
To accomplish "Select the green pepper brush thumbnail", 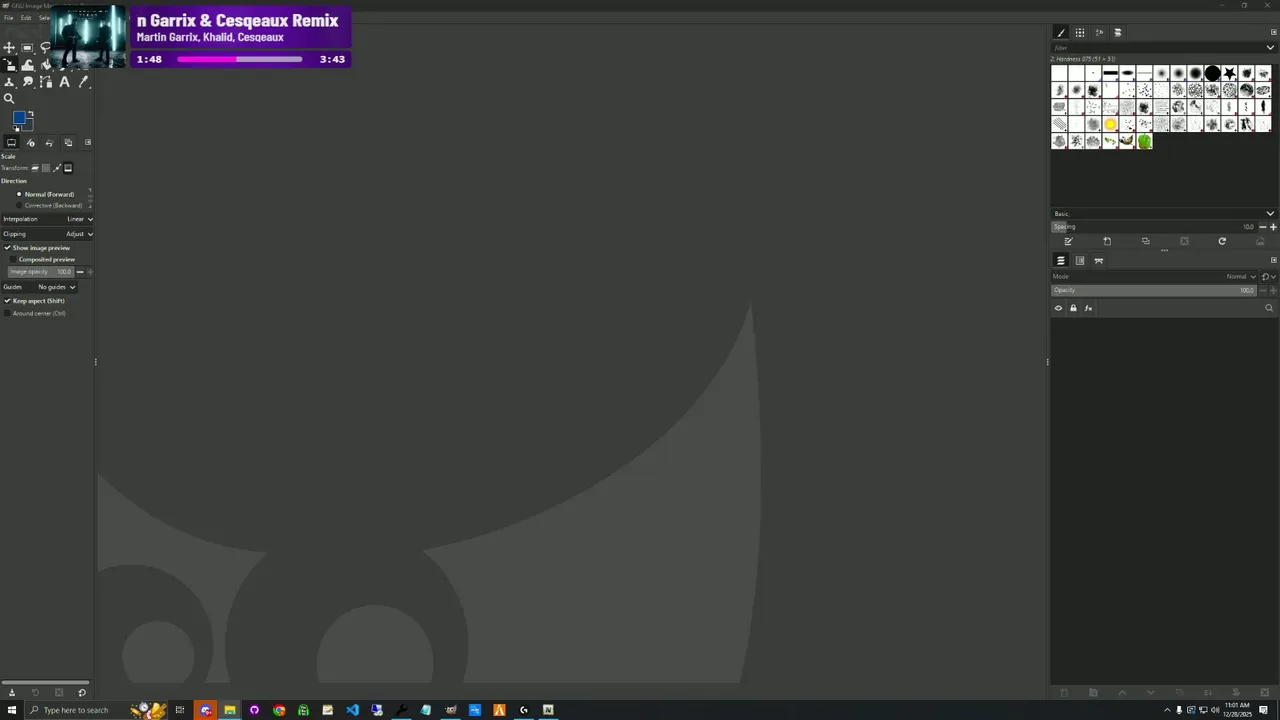I will (1145, 141).
